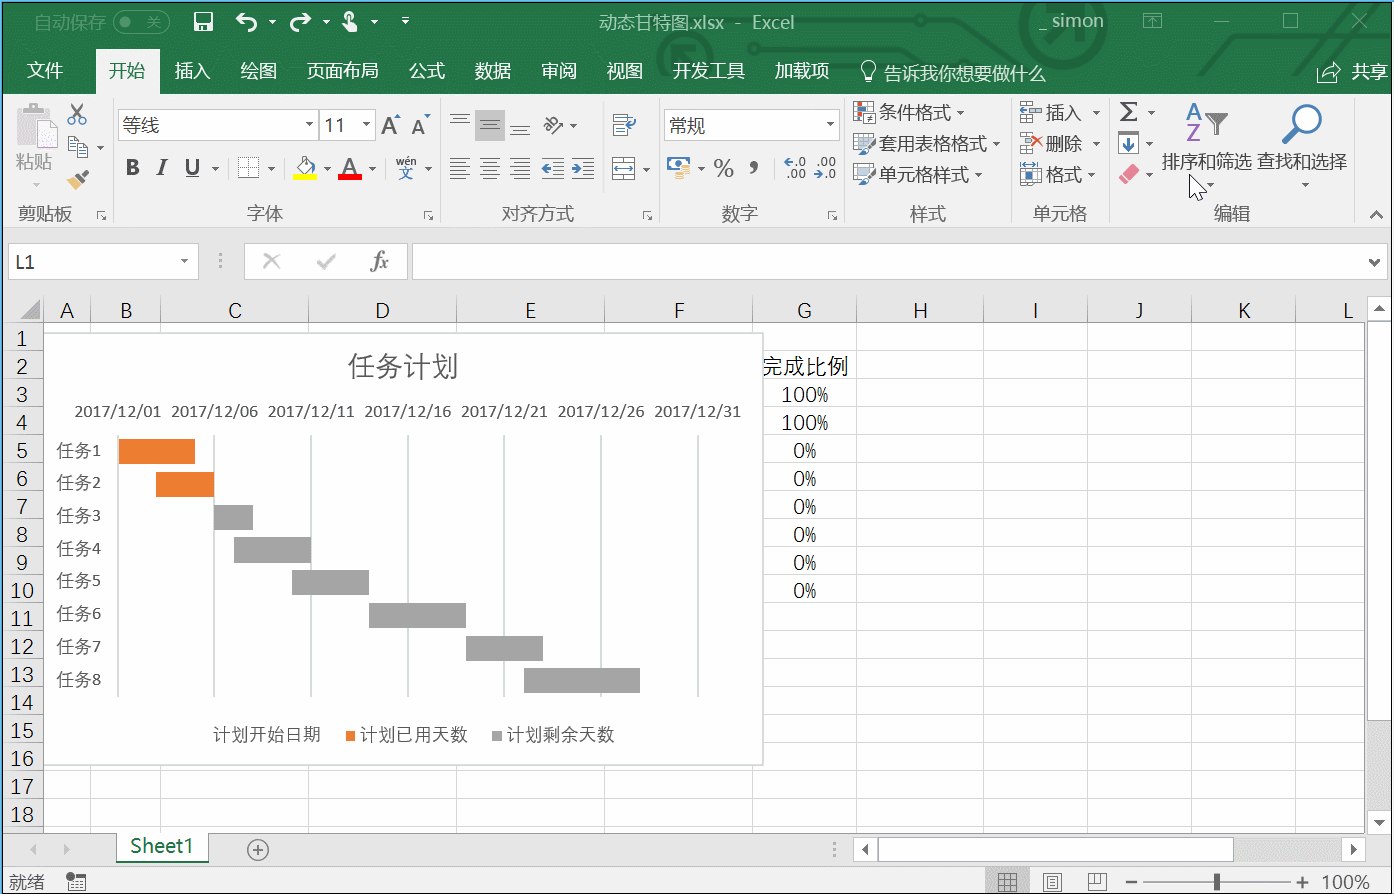This screenshot has width=1394, height=894.
Task: Click the Redo arrow icon
Action: pos(300,21)
